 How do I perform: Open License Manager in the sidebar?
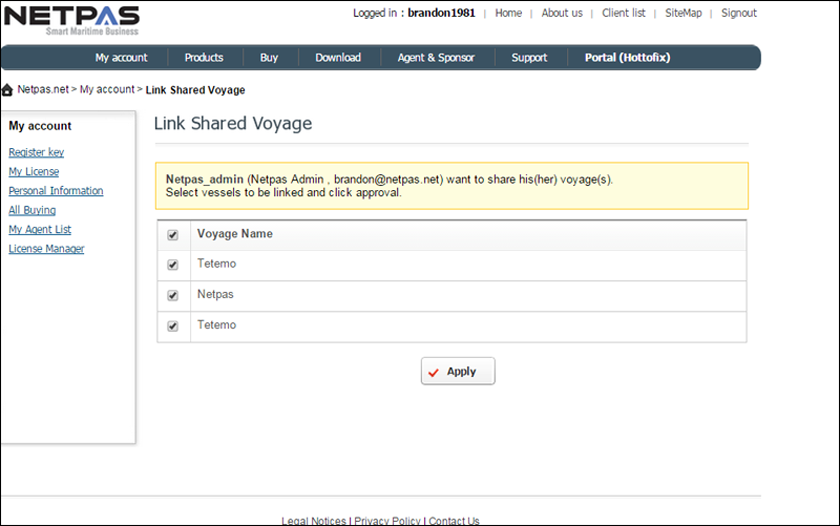(x=47, y=249)
